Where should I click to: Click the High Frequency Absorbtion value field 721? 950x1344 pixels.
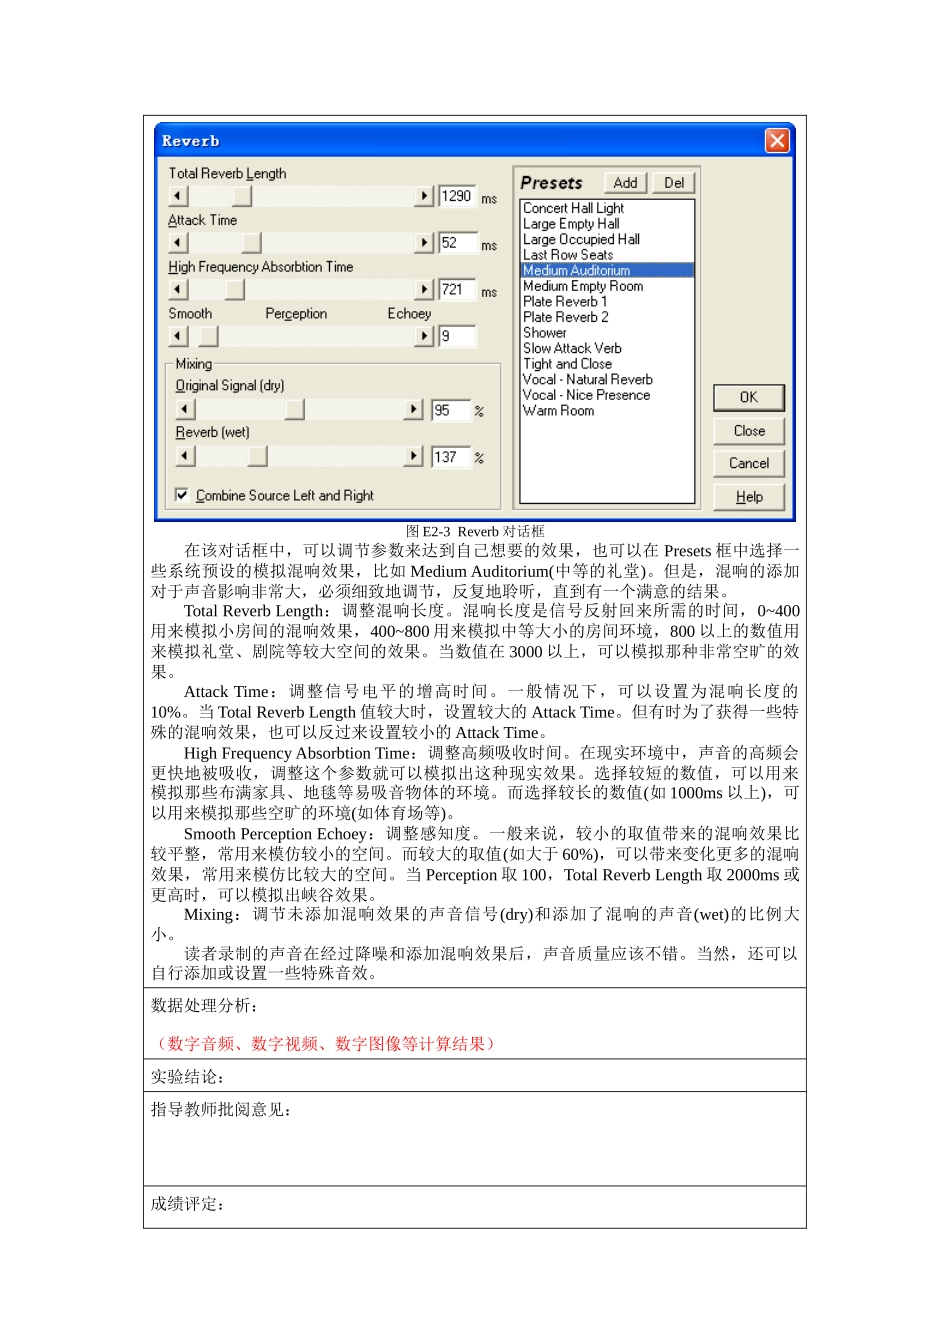[458, 290]
